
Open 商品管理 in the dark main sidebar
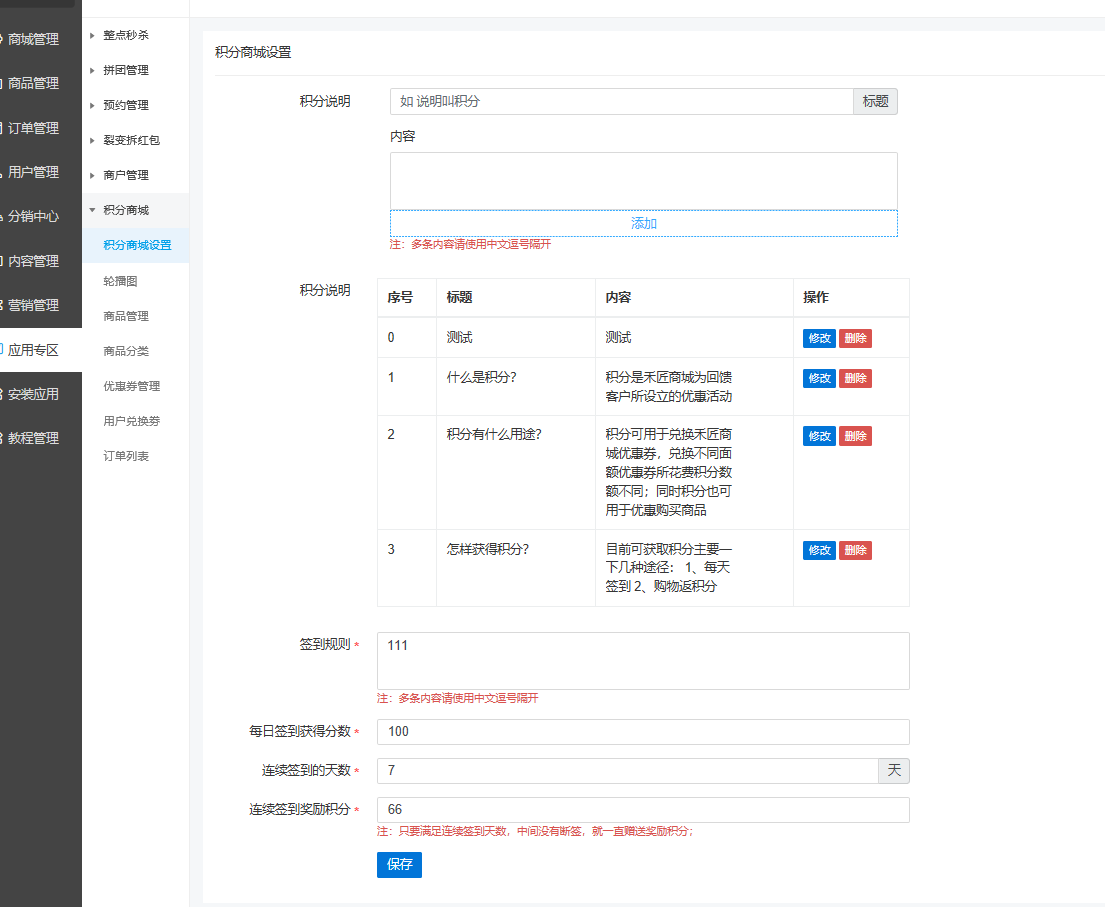tap(33, 83)
